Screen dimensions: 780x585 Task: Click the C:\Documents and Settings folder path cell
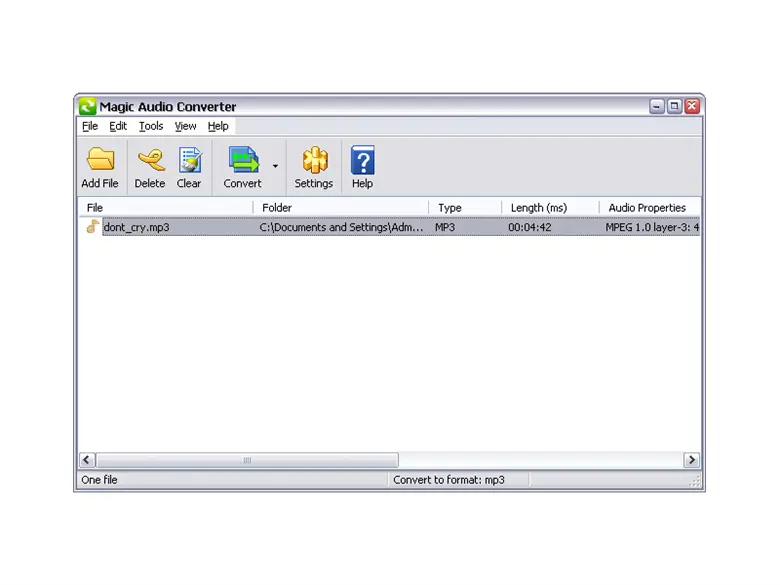341,227
